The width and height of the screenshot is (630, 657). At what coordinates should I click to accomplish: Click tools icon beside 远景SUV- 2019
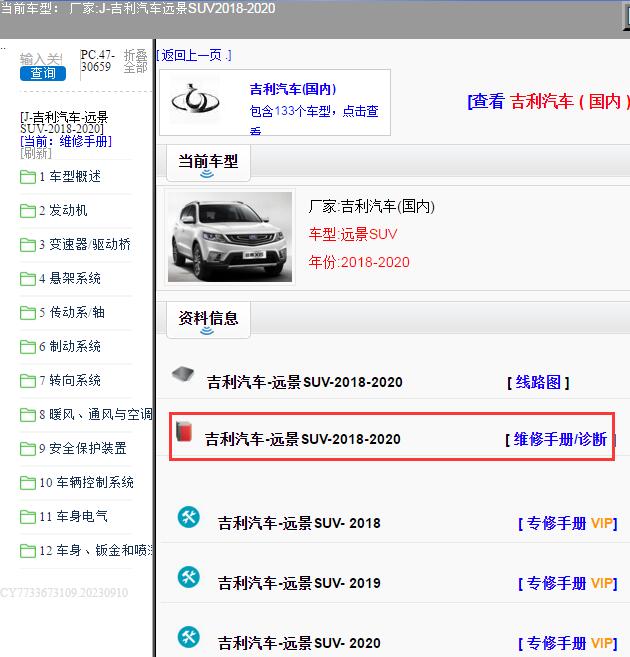[x=188, y=577]
